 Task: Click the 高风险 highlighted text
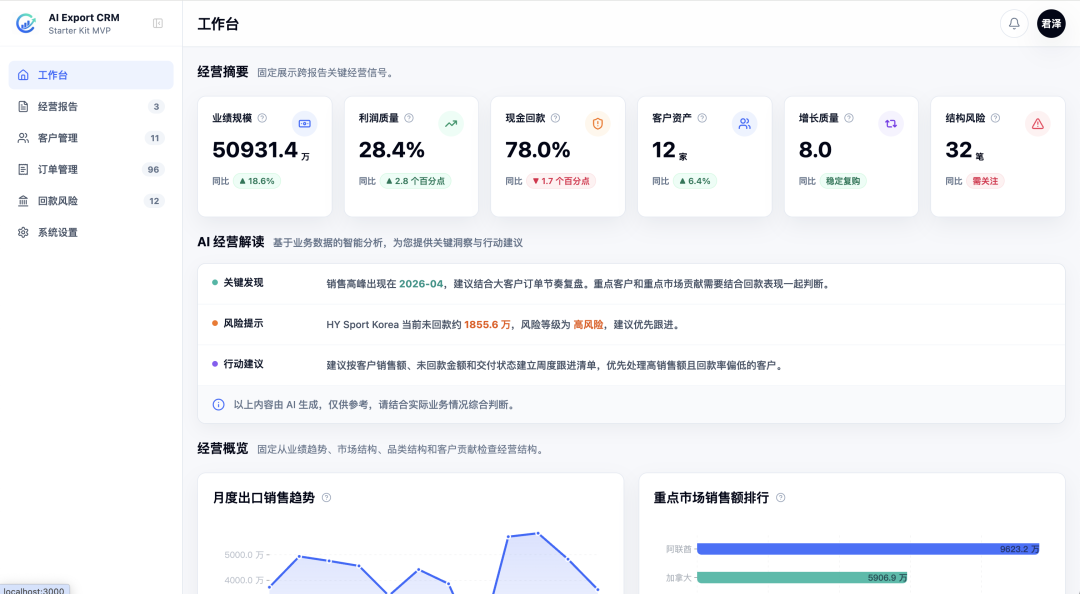[588, 325]
